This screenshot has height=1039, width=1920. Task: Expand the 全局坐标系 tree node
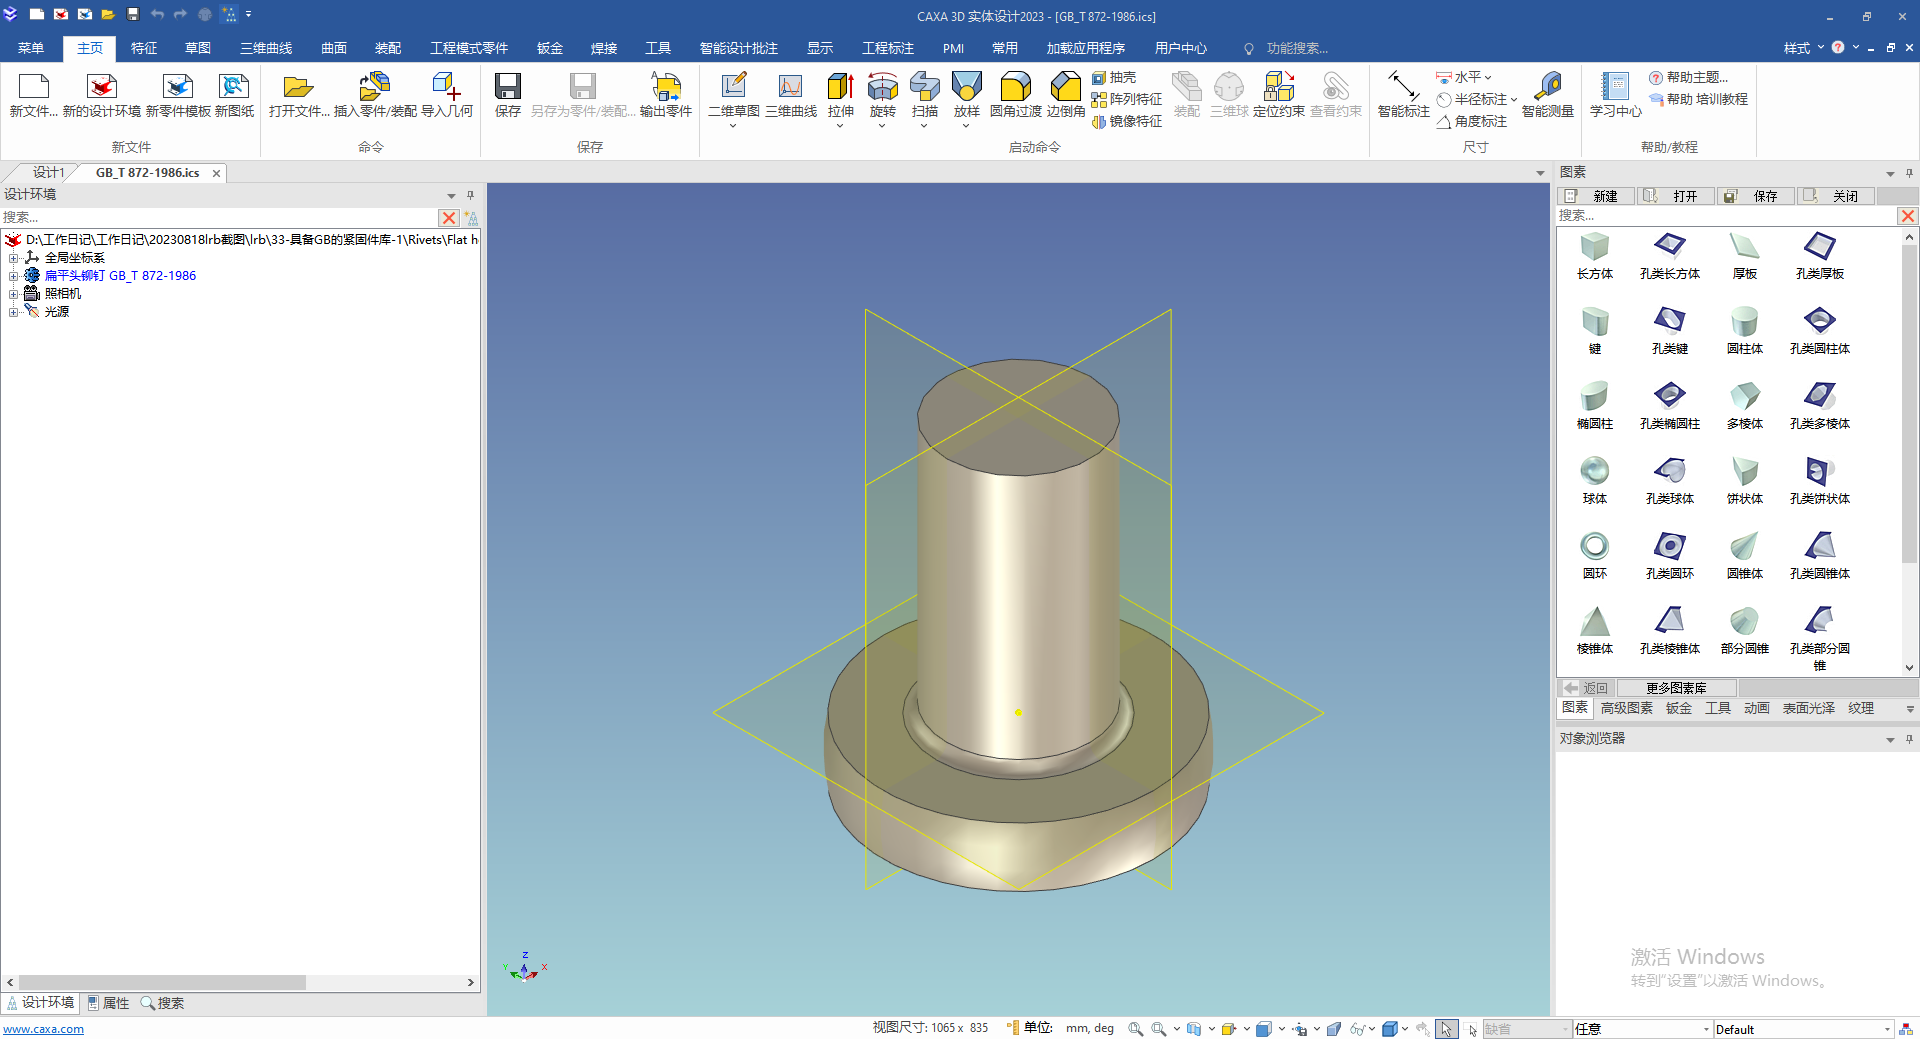point(14,258)
